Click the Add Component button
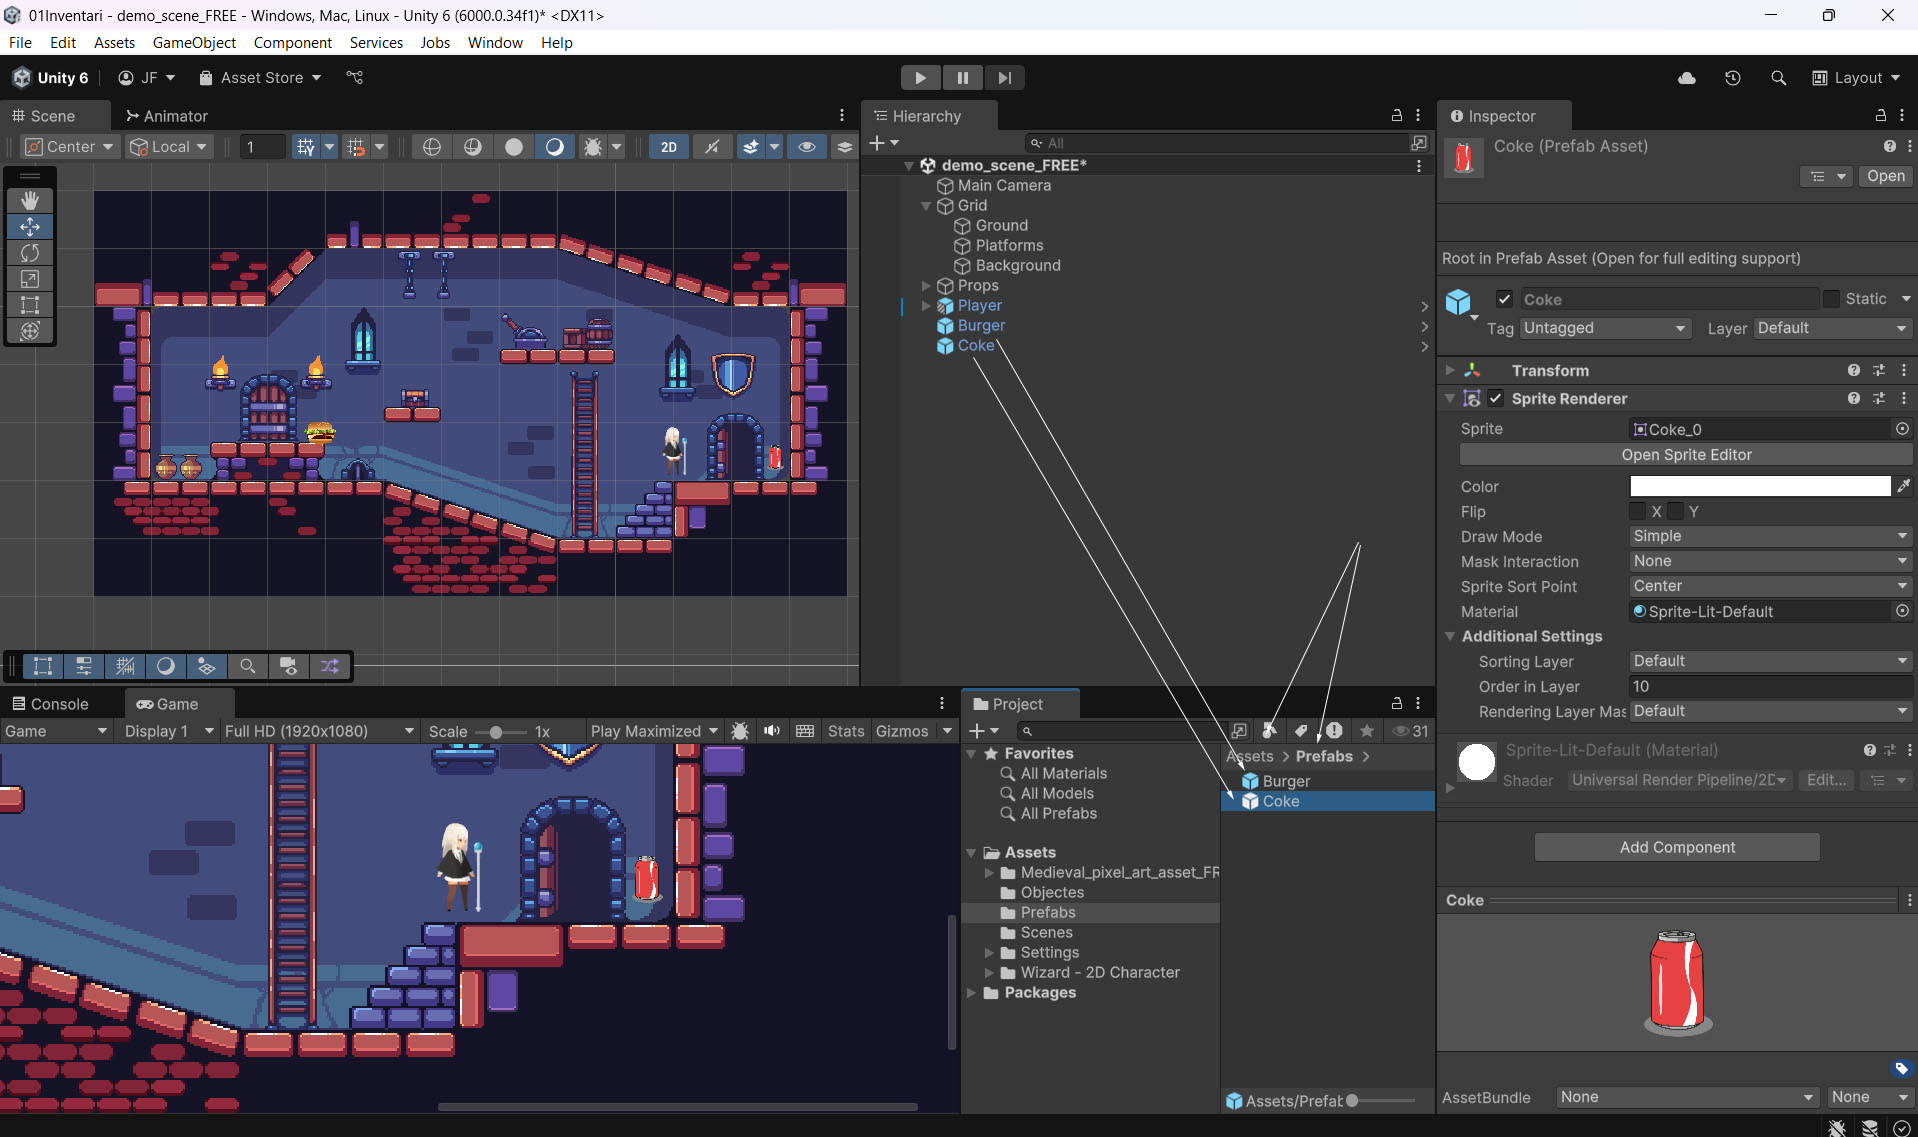Screen dimensions: 1918x1137 [1677, 847]
